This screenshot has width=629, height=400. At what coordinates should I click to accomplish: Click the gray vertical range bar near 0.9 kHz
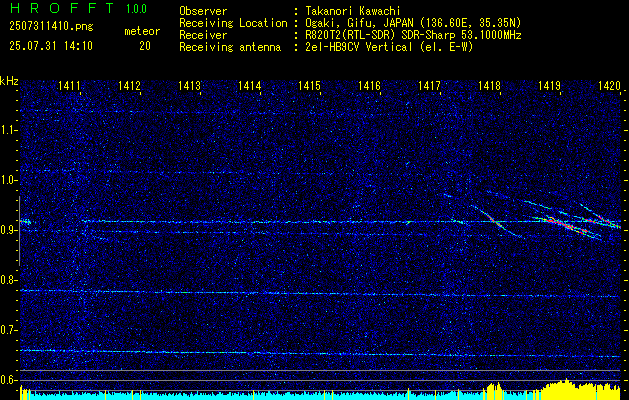[x=19, y=231]
